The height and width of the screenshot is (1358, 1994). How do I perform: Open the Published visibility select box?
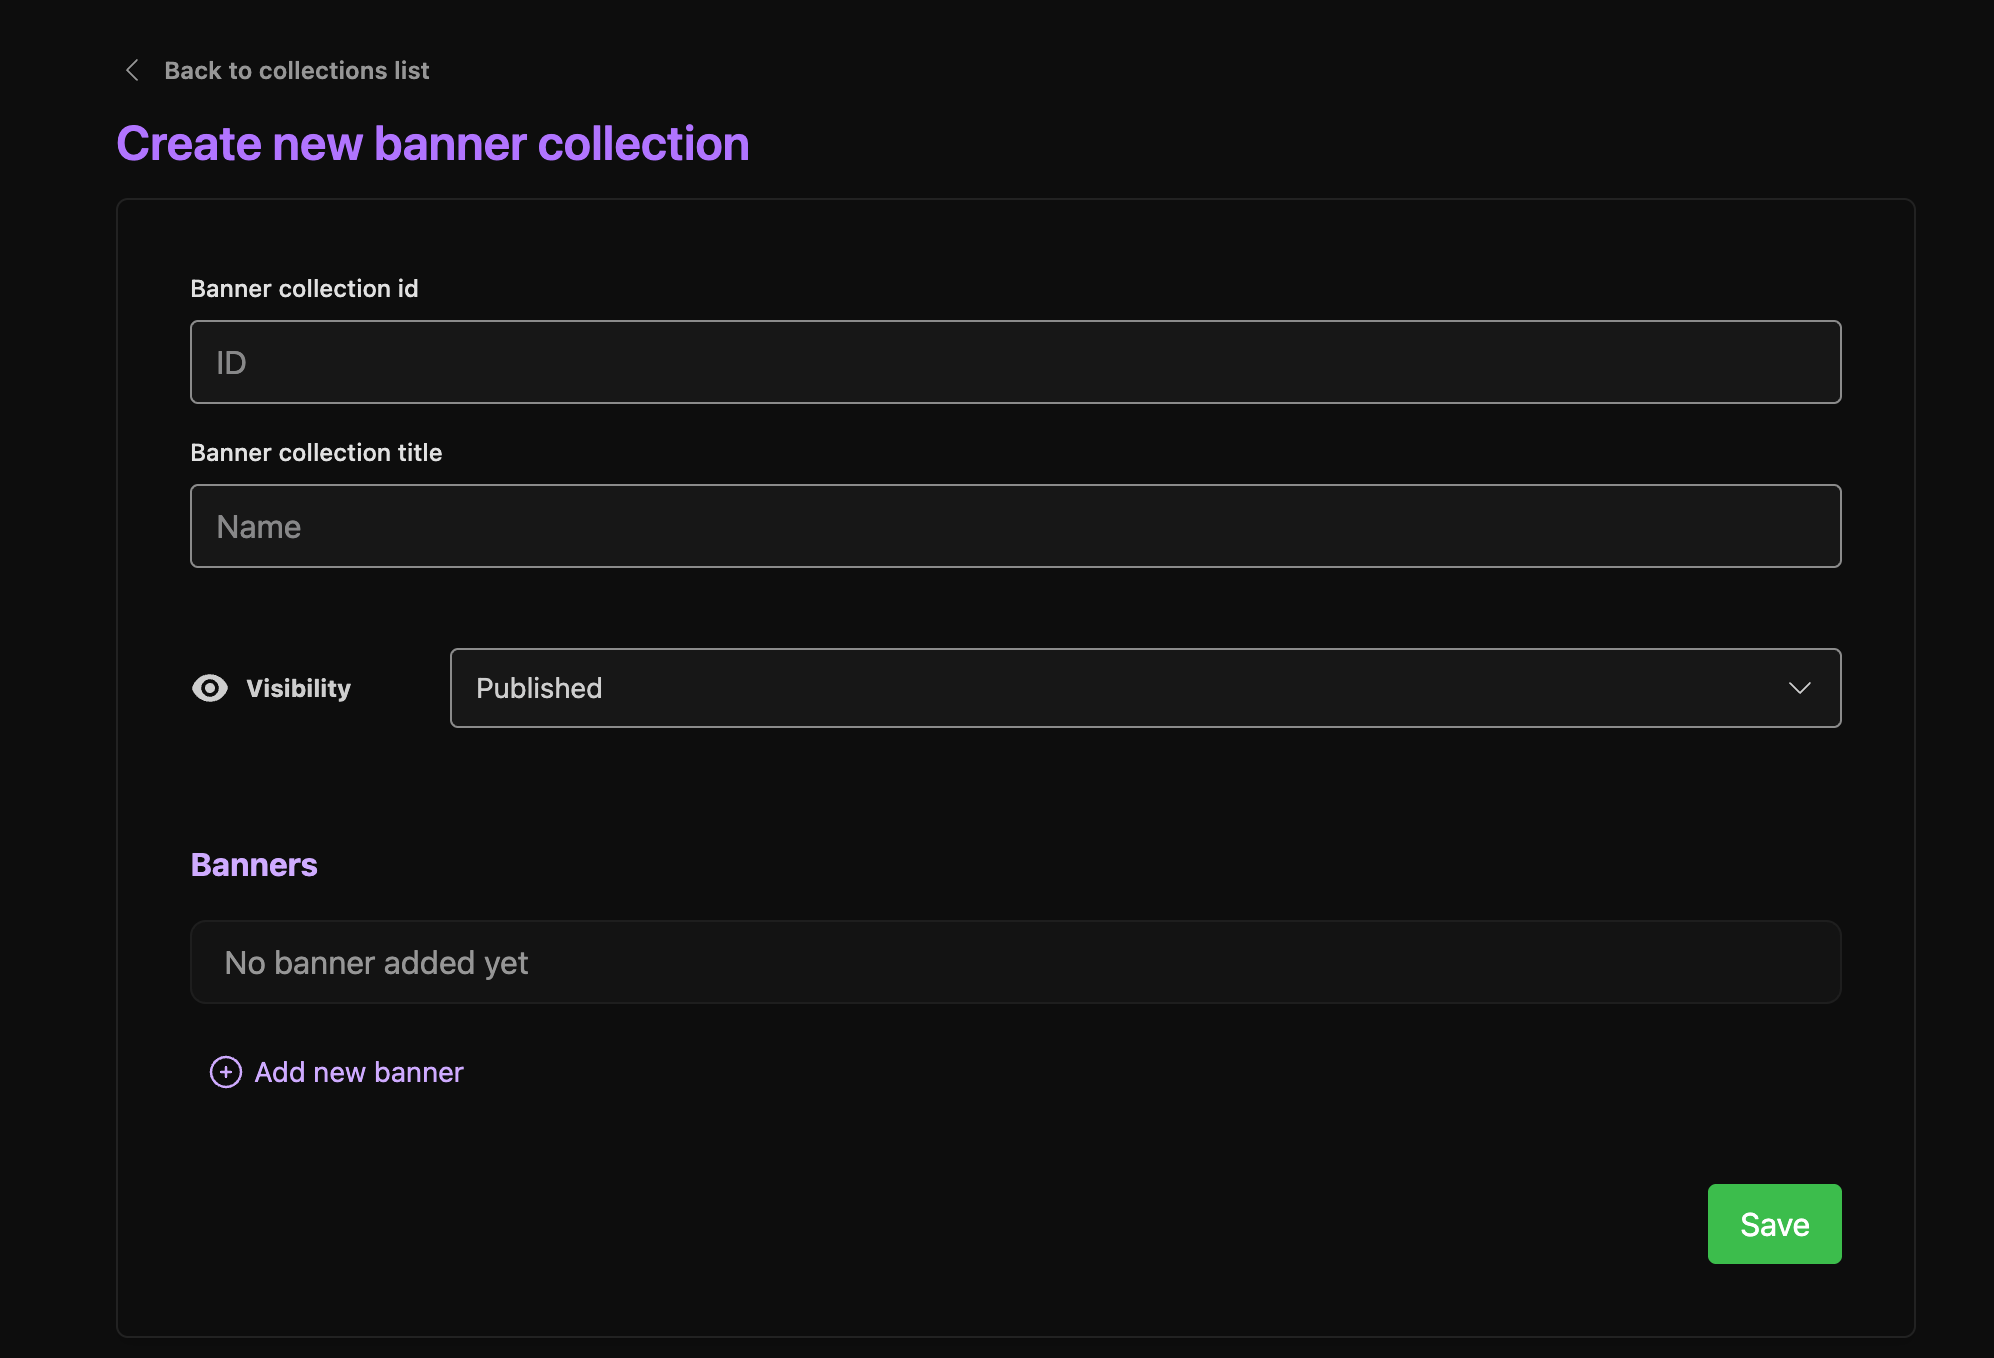tap(1144, 688)
